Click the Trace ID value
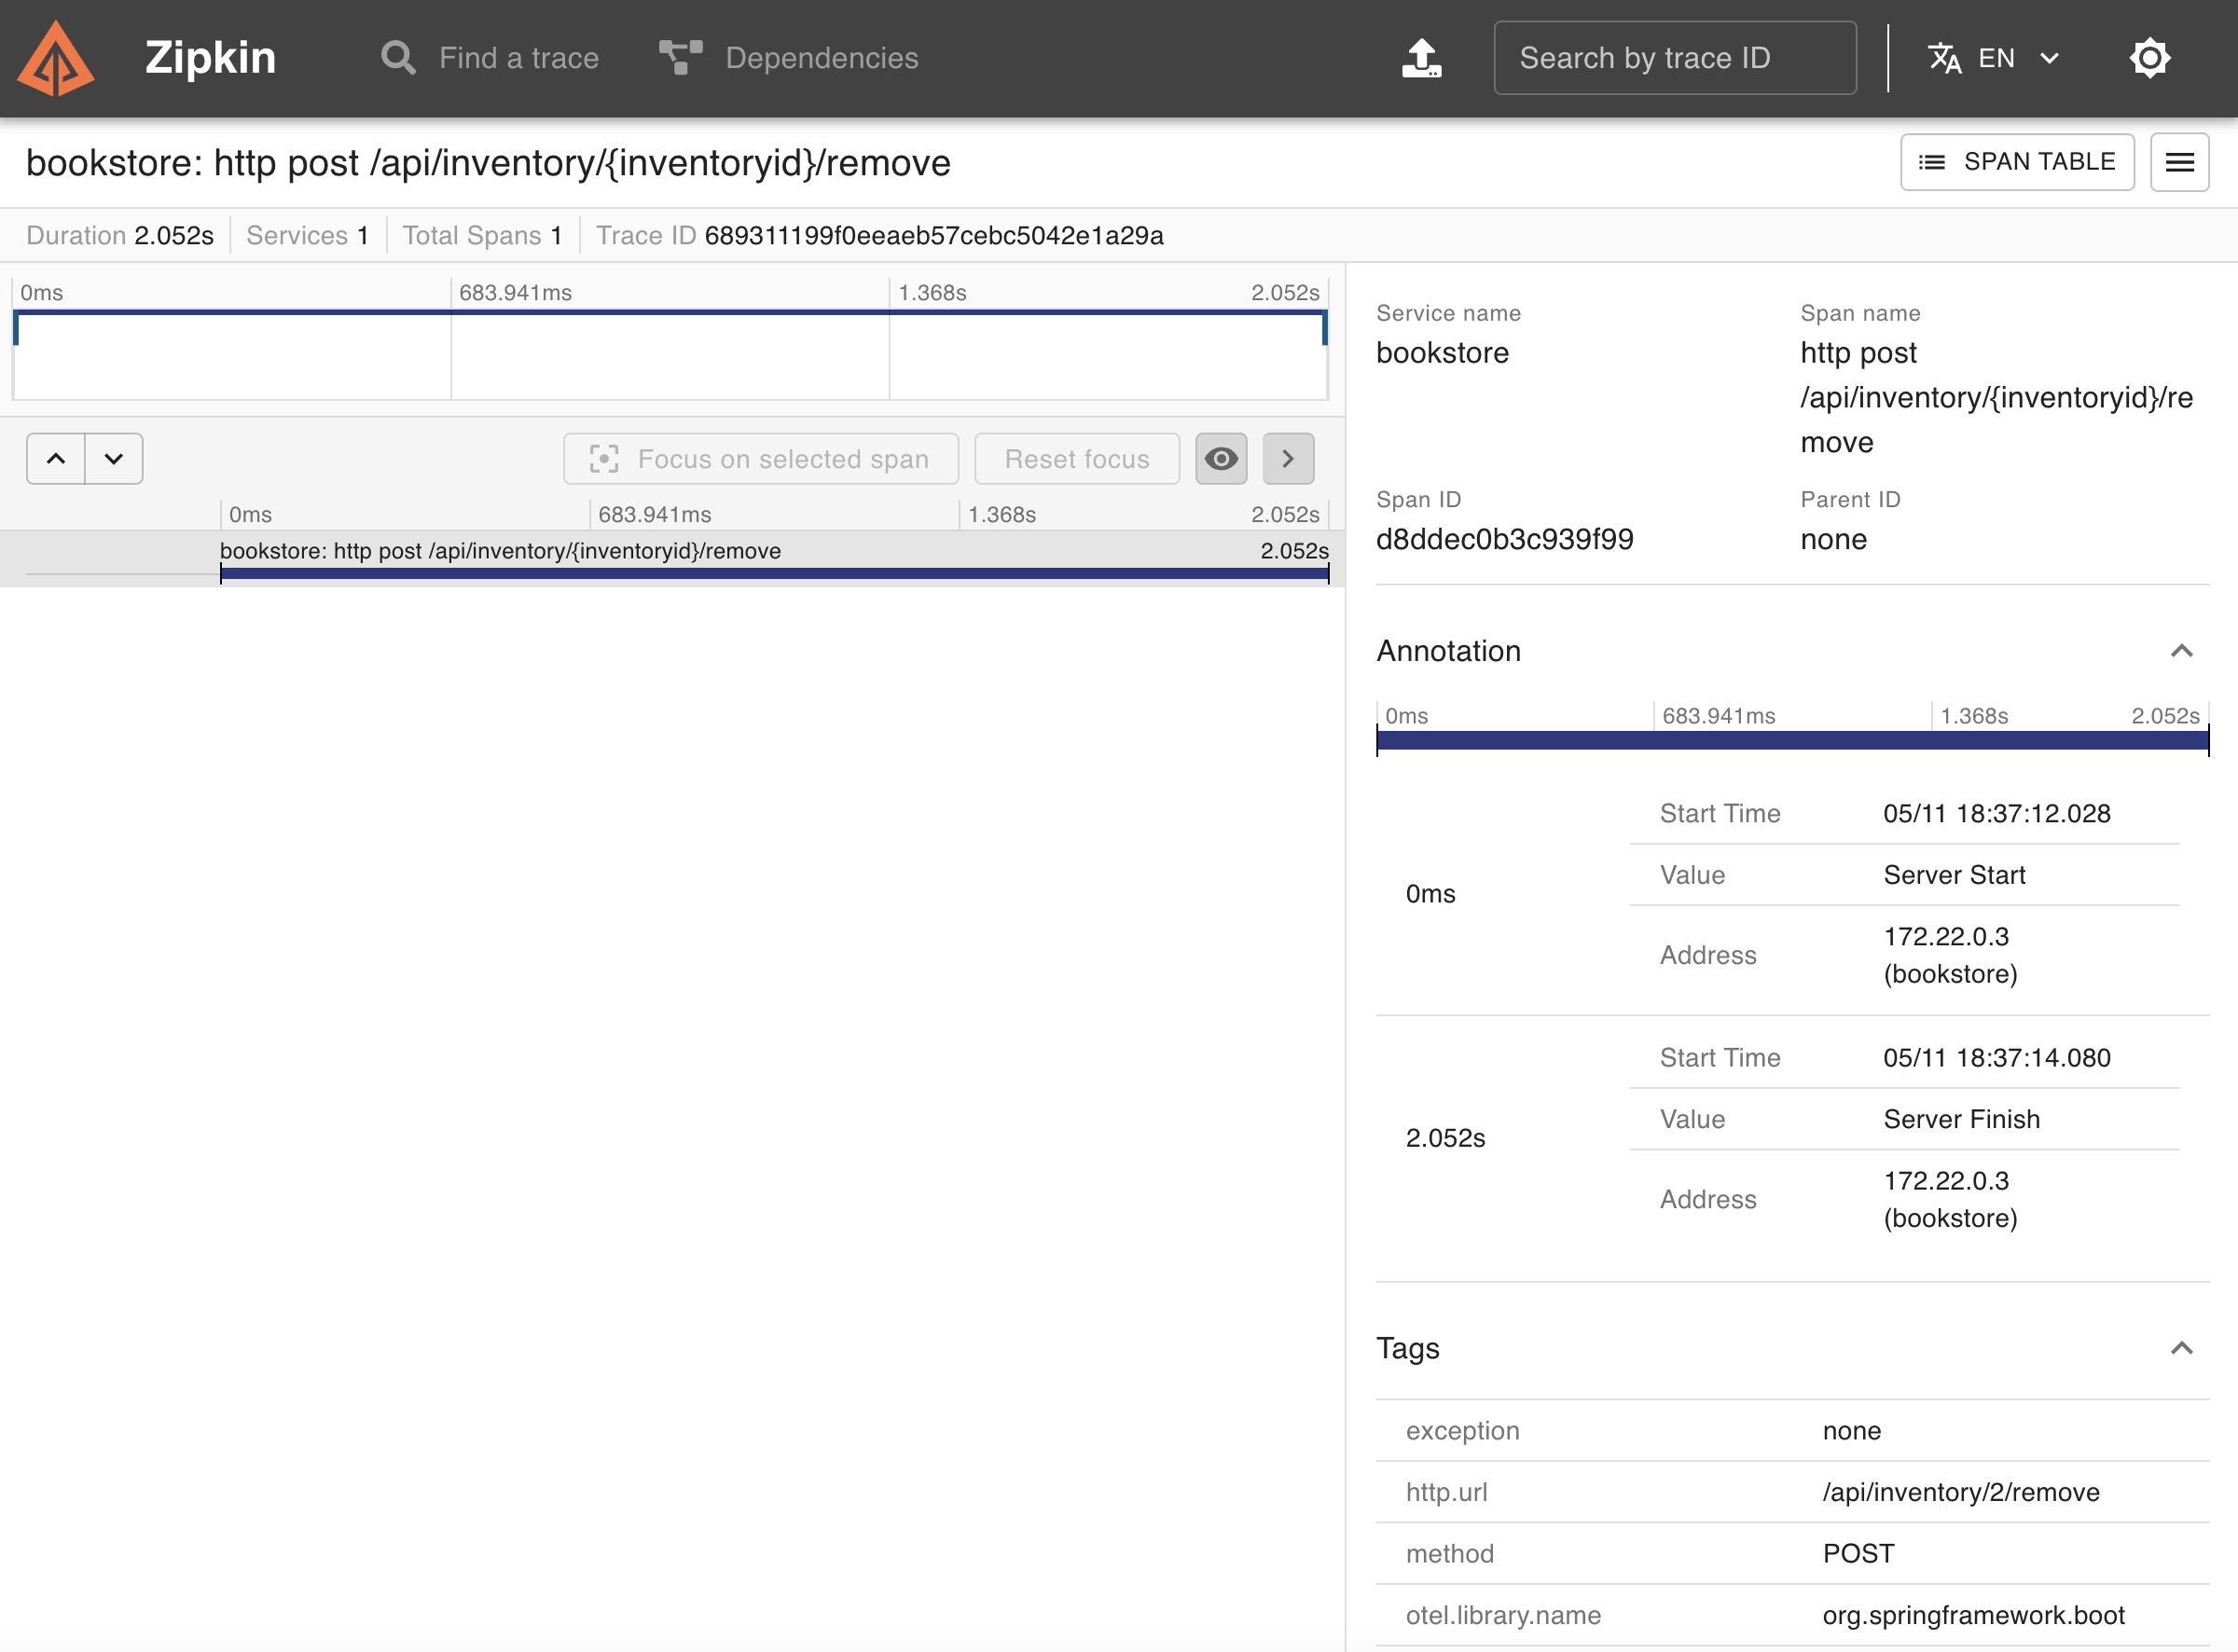Screen dimensions: 2238x1652 [934, 236]
